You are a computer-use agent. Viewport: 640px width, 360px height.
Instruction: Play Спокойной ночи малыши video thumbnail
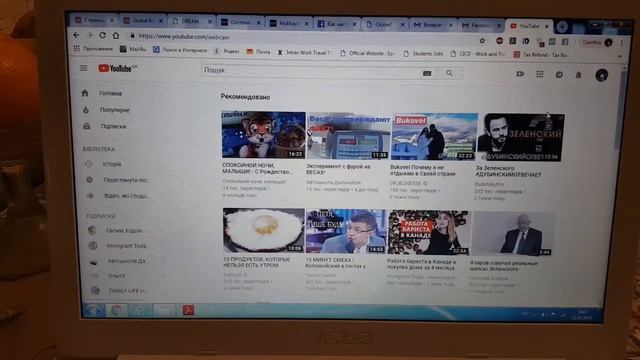tap(264, 135)
